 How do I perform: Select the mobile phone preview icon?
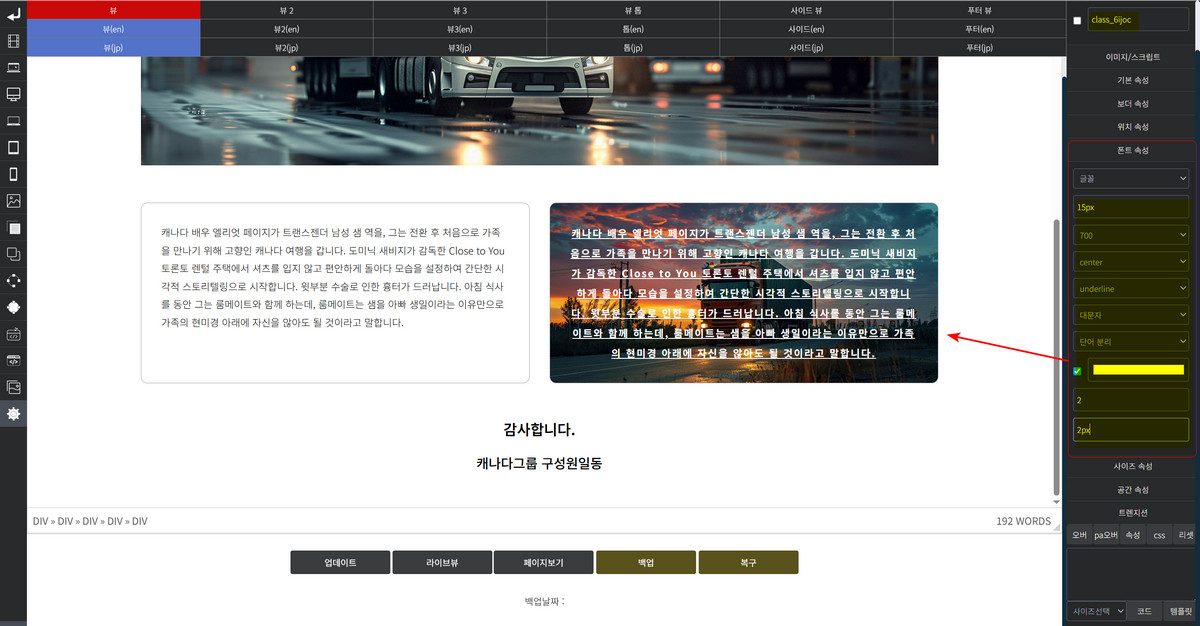(13, 174)
